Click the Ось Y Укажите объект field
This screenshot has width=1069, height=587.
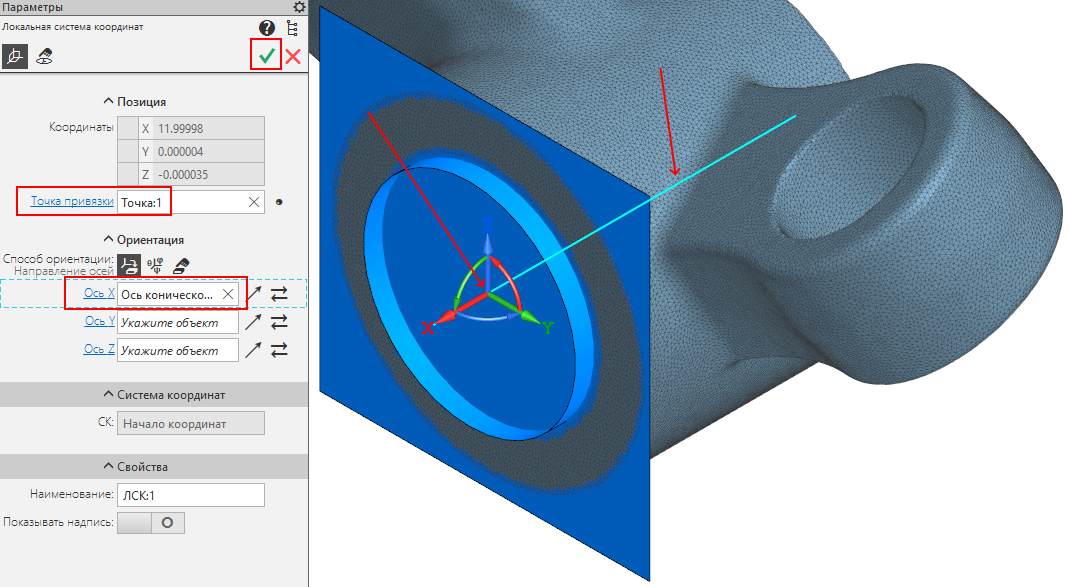pyautogui.click(x=178, y=322)
